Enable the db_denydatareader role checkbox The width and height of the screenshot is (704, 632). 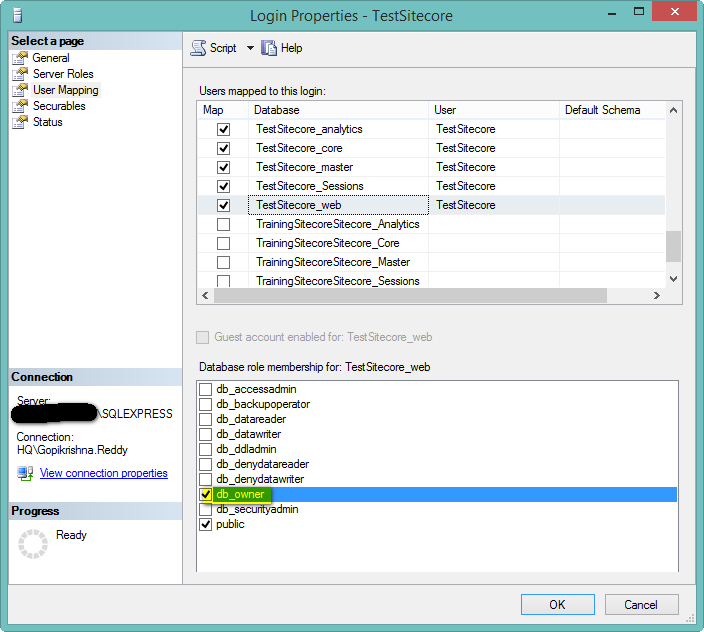[205, 464]
